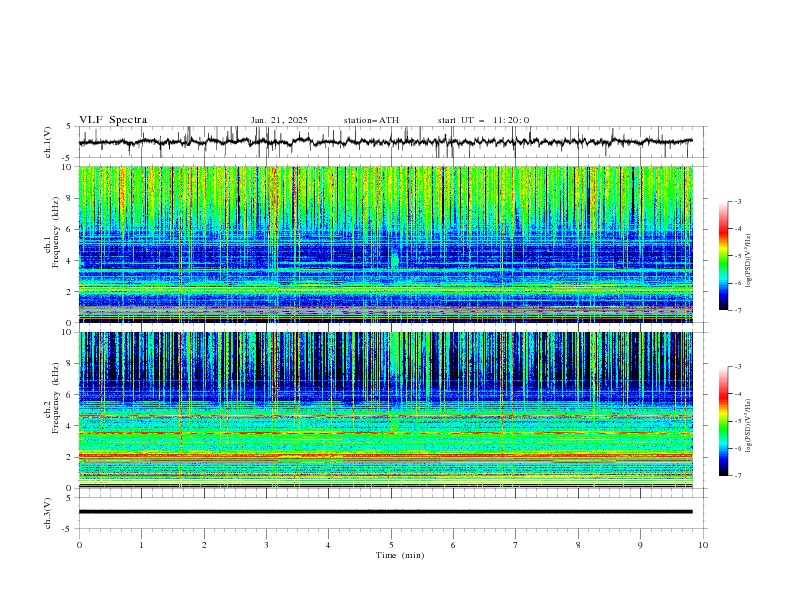Click the ch.2 colorbar "-7" label
Screen dimensions: 792x612
pyautogui.click(x=738, y=475)
